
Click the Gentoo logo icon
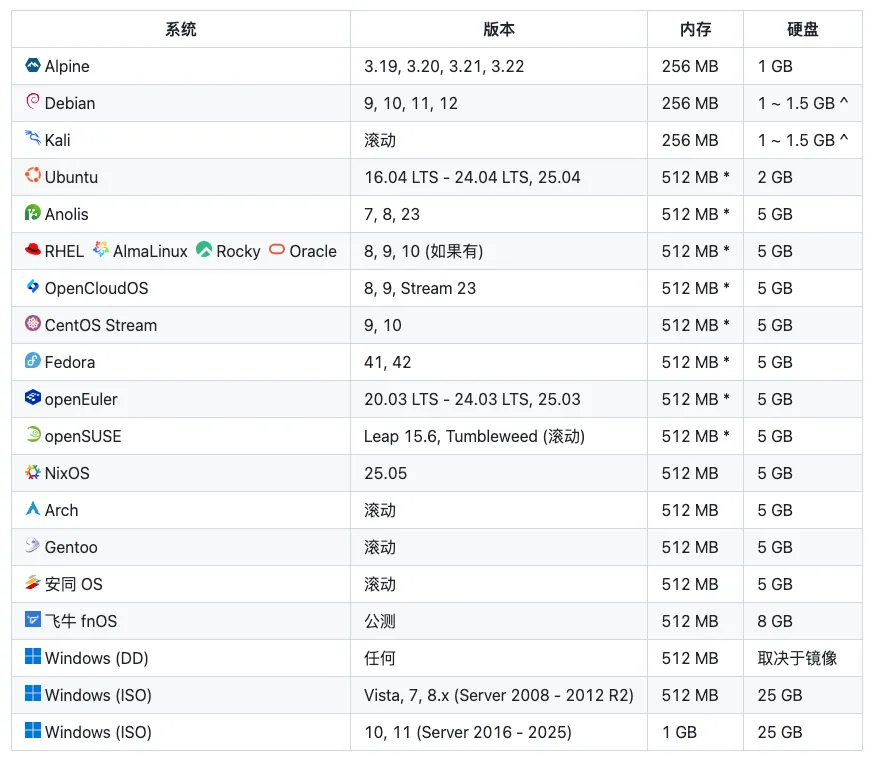(33, 545)
